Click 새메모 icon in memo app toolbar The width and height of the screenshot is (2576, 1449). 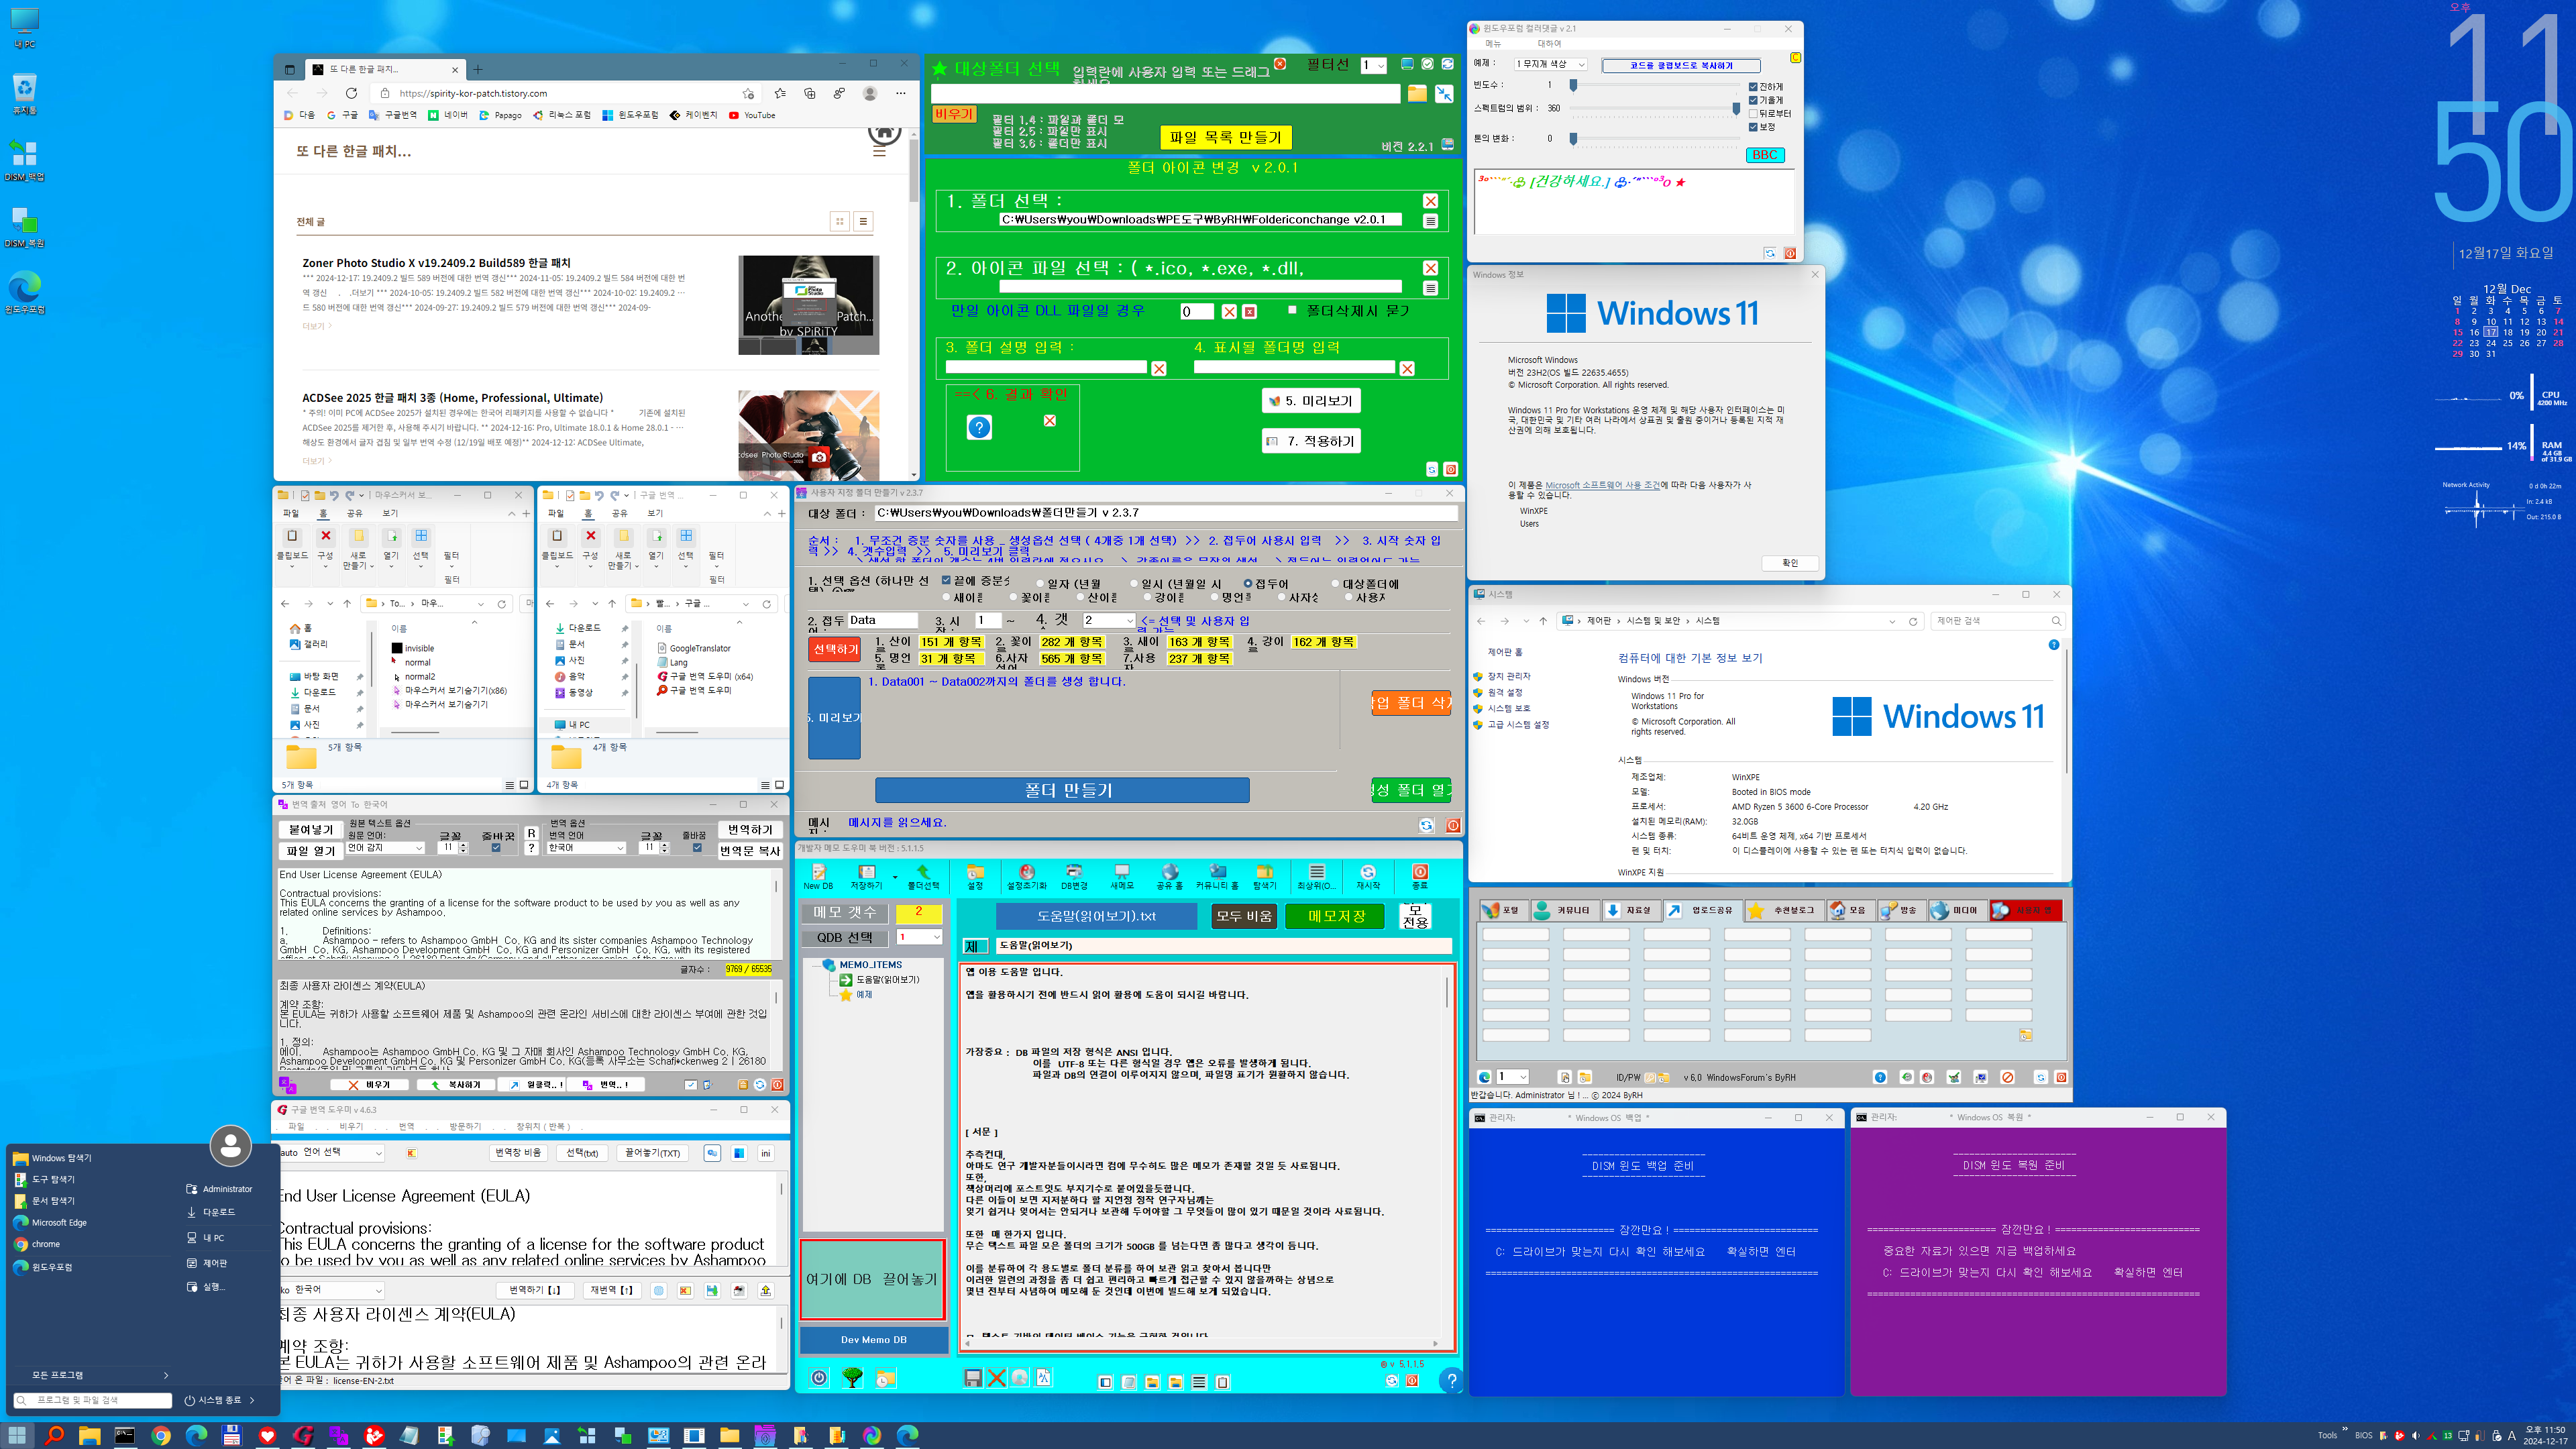(x=1122, y=876)
